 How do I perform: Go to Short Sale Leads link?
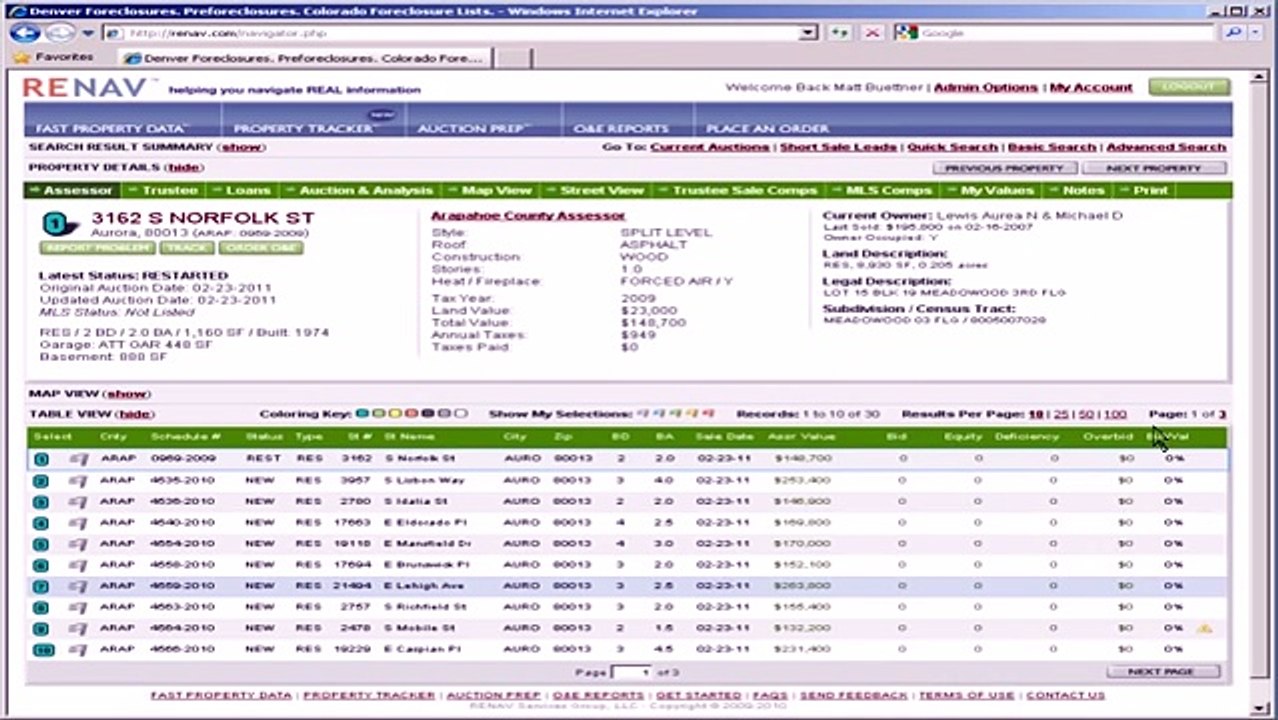pos(838,147)
